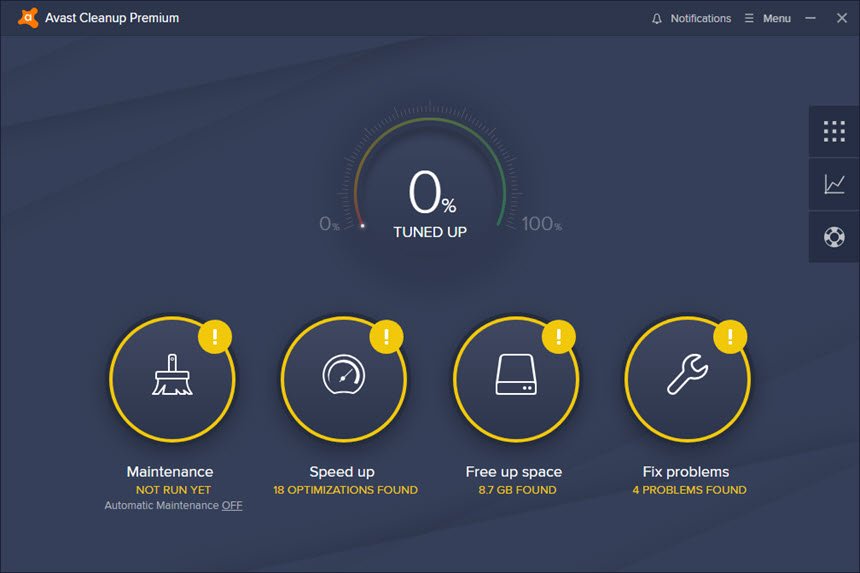The height and width of the screenshot is (573, 860).
Task: Close the Avast Cleanup window
Action: click(842, 18)
